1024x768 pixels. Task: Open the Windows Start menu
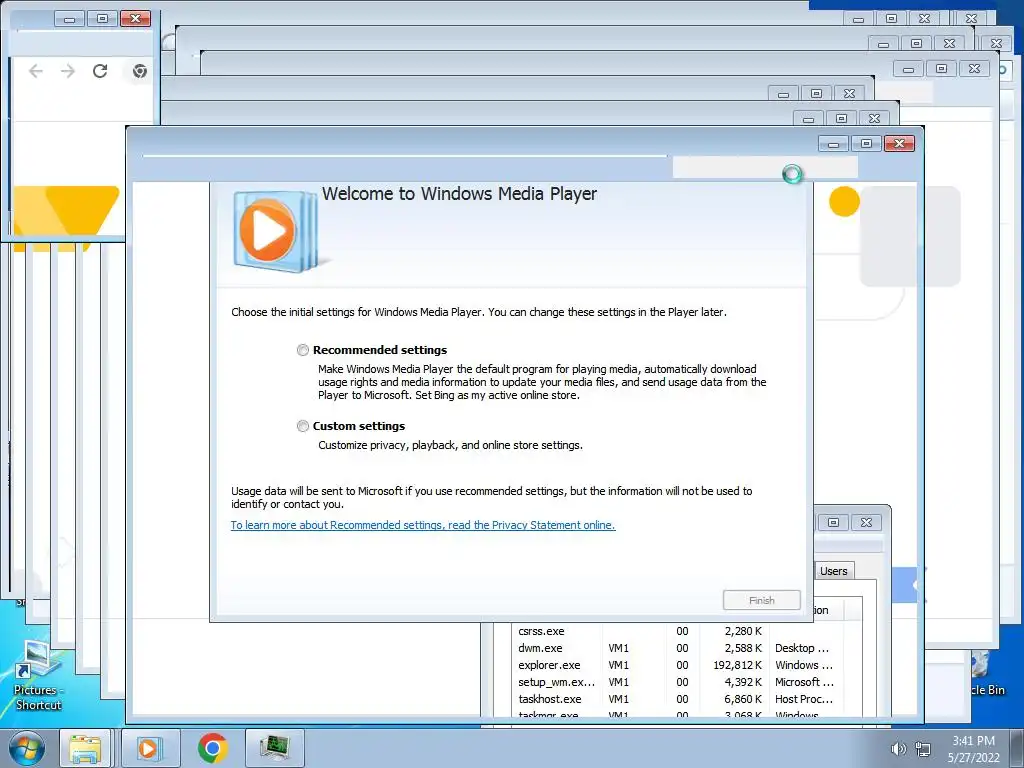pos(27,748)
